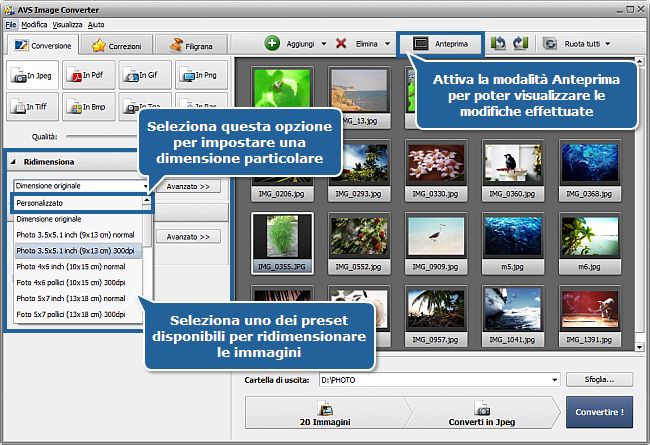Expand the Elimina dropdown menu
Viewport: 650px width, 445px height.
(x=386, y=44)
